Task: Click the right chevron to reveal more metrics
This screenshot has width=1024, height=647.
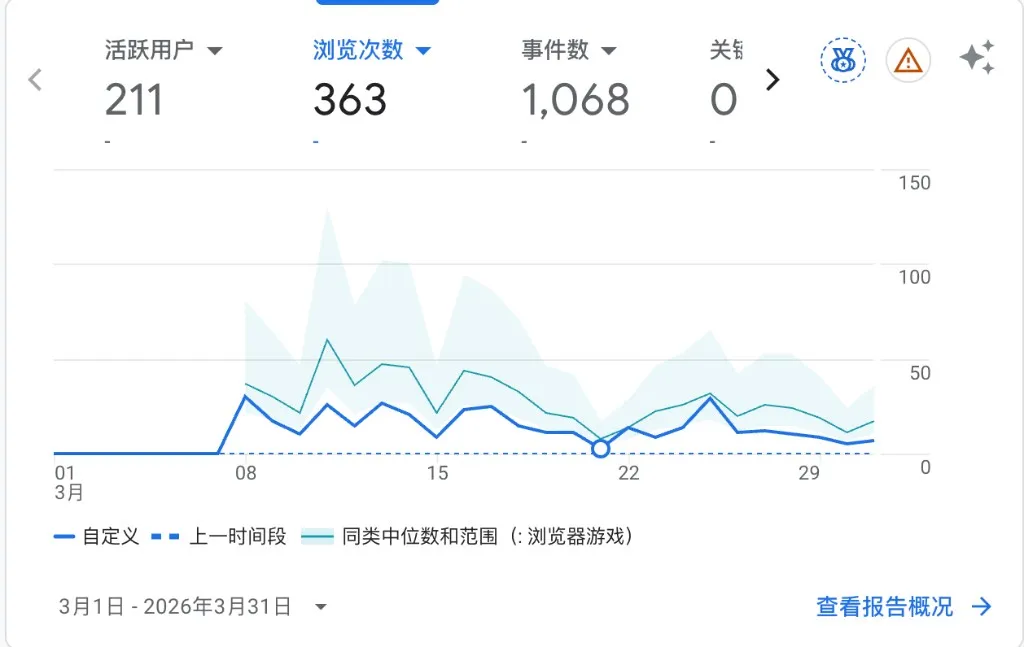Action: [773, 80]
